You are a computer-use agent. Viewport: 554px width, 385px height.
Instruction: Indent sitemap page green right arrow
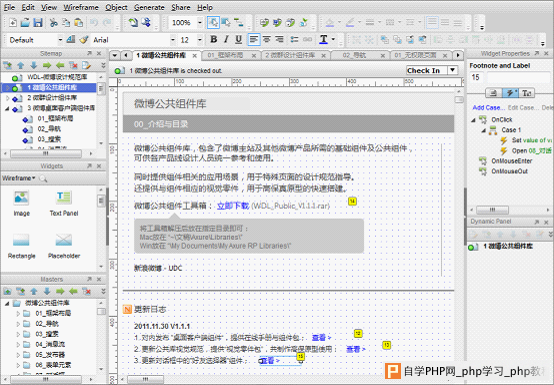coord(47,65)
